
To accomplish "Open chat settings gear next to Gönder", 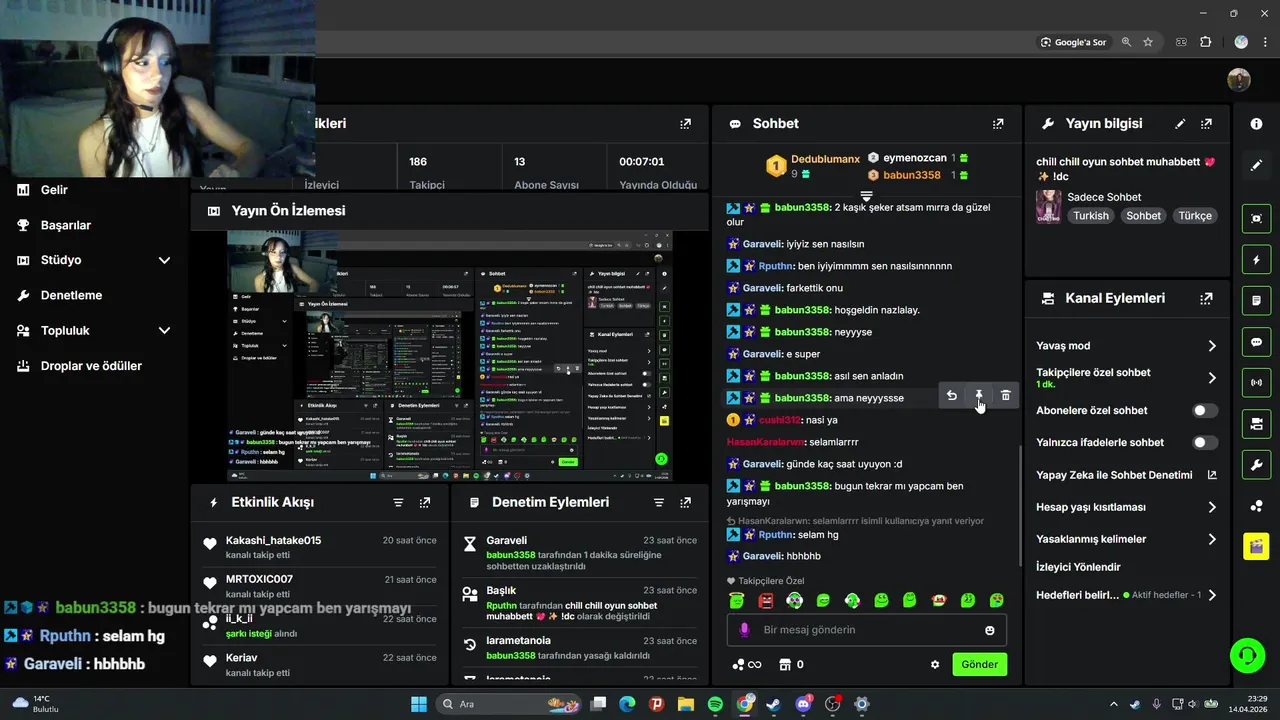I will click(935, 664).
